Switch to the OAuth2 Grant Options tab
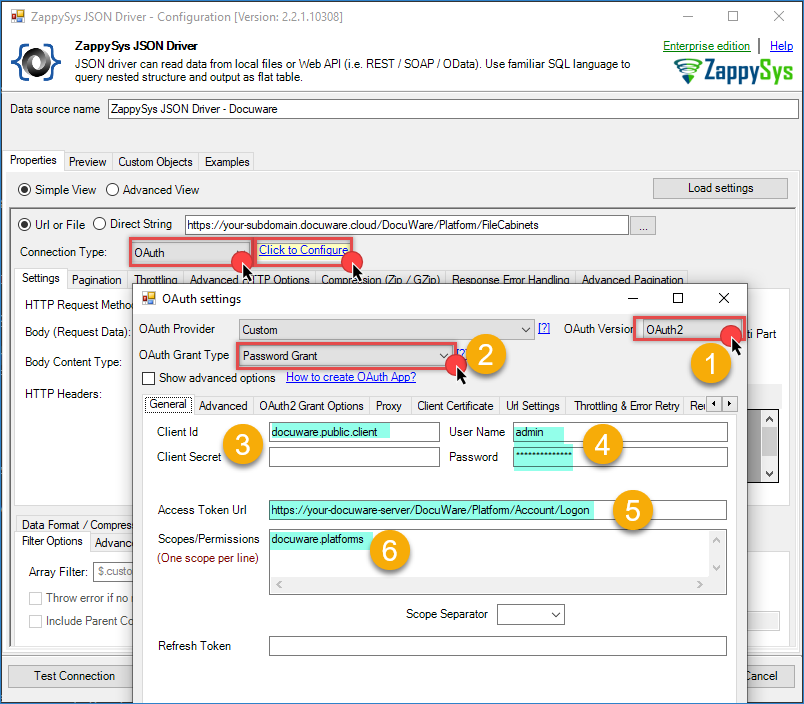The width and height of the screenshot is (804, 704). [x=311, y=405]
